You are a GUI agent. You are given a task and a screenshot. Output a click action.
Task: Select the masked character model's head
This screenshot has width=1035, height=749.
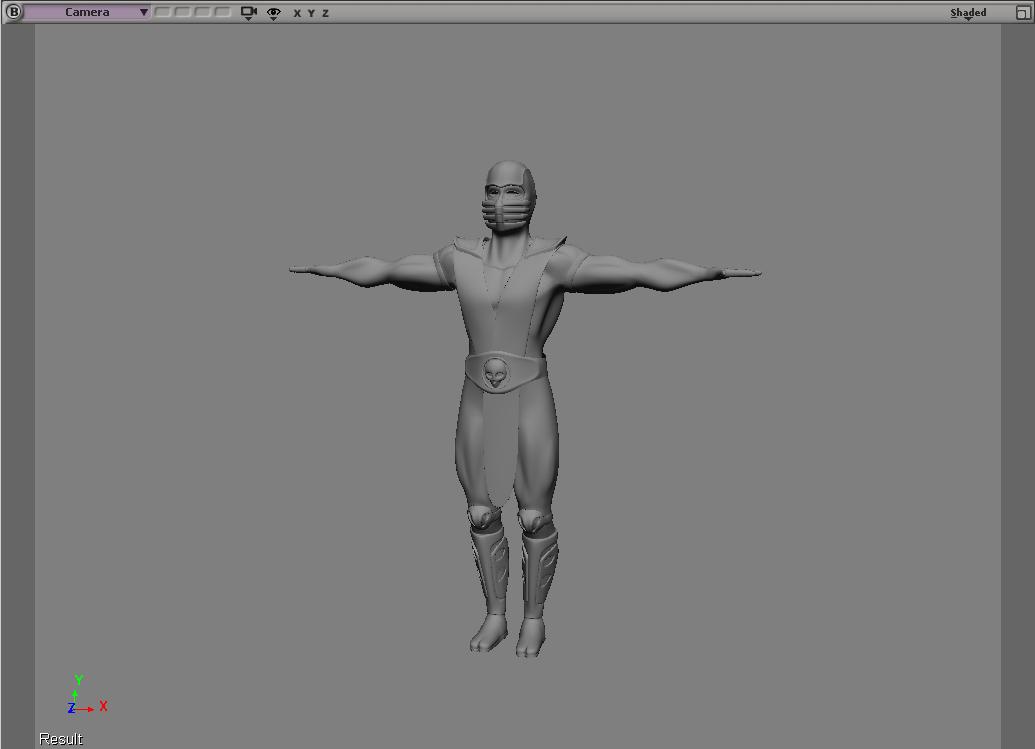click(x=508, y=196)
